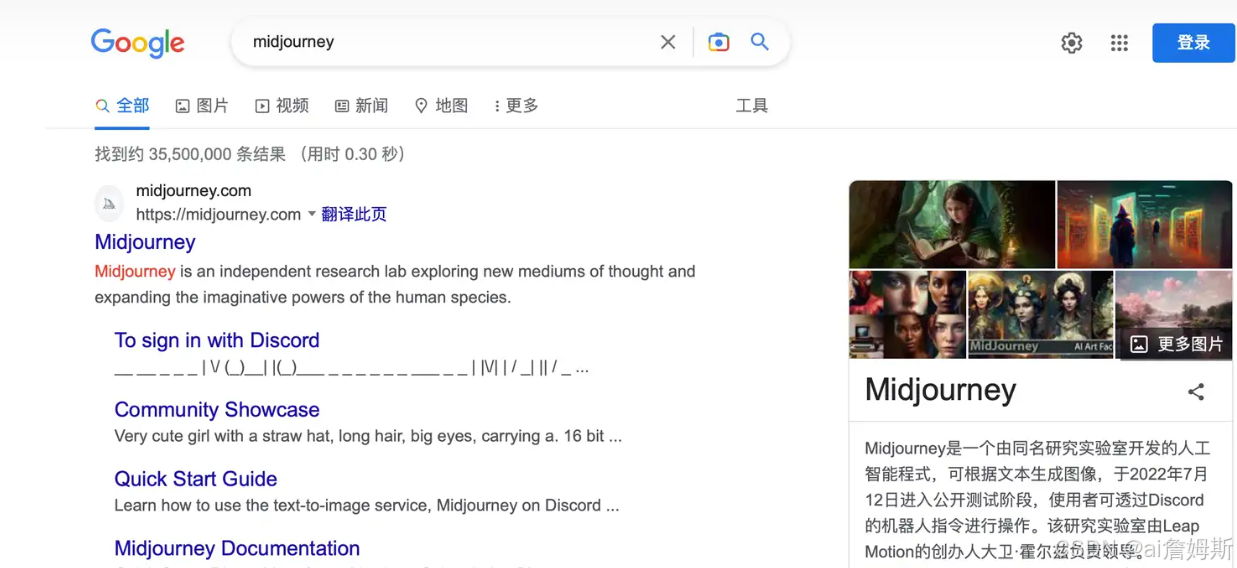The width and height of the screenshot is (1237, 568).
Task: Click the blue 登录 sign-in button
Action: (x=1193, y=43)
